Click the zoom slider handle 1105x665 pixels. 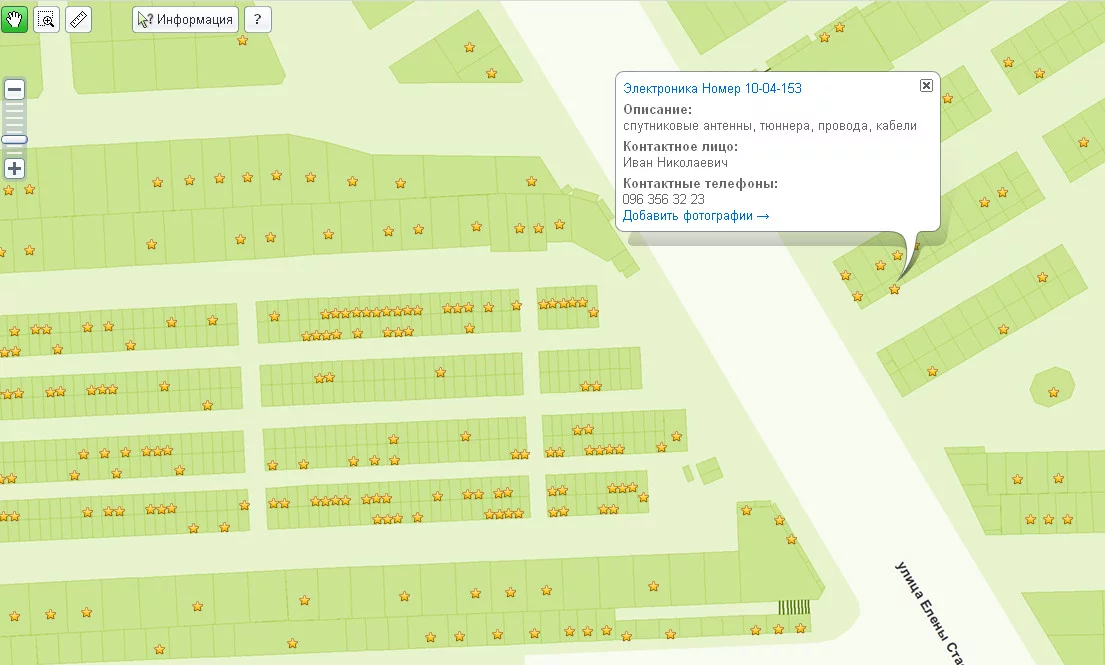(x=15, y=140)
